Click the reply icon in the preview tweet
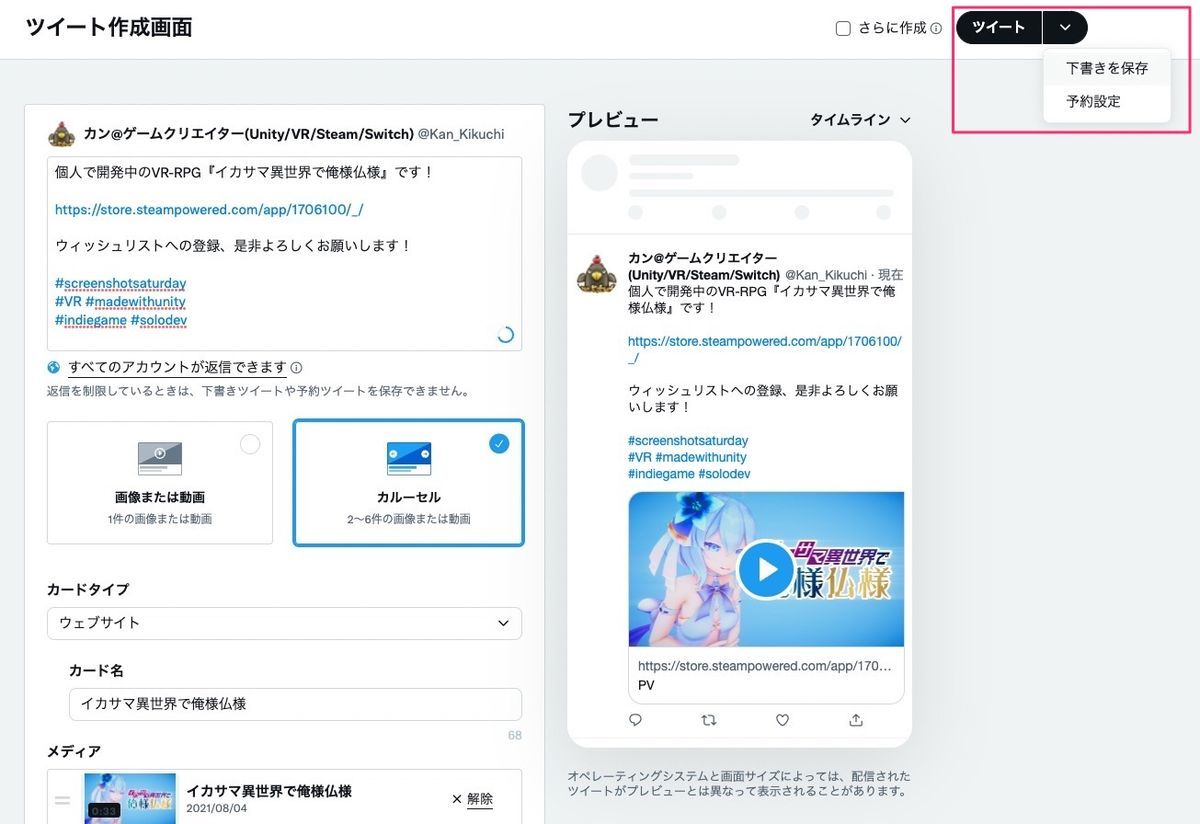1200x824 pixels. click(x=635, y=720)
